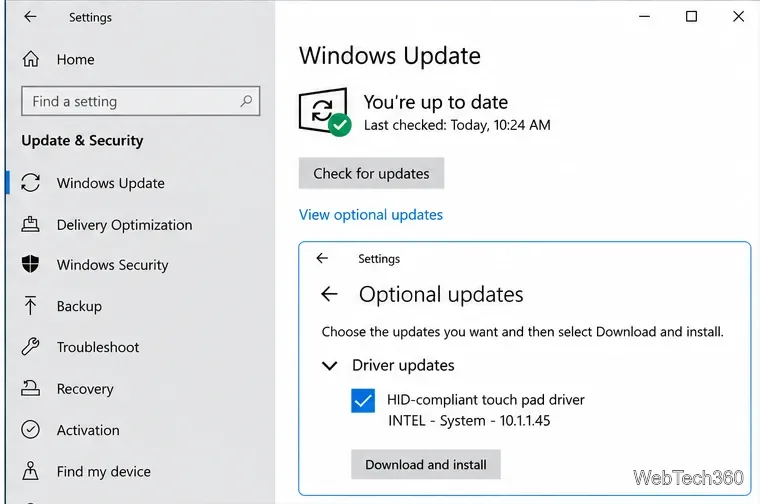Click the Recovery icon in sidebar
This screenshot has width=760, height=504.
(x=31, y=388)
